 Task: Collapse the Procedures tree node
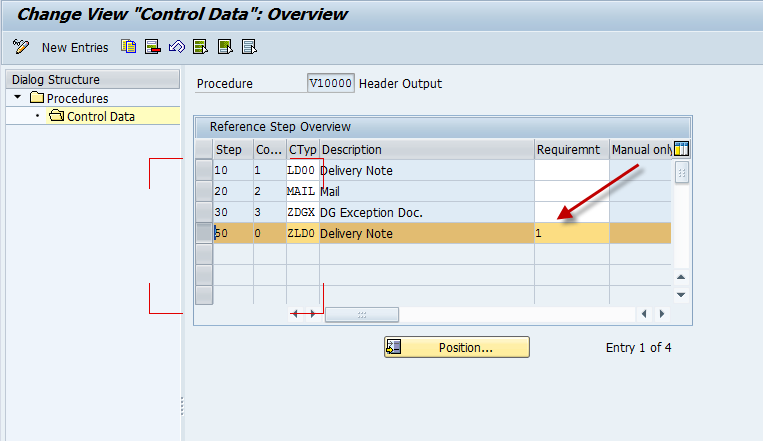pos(18,97)
